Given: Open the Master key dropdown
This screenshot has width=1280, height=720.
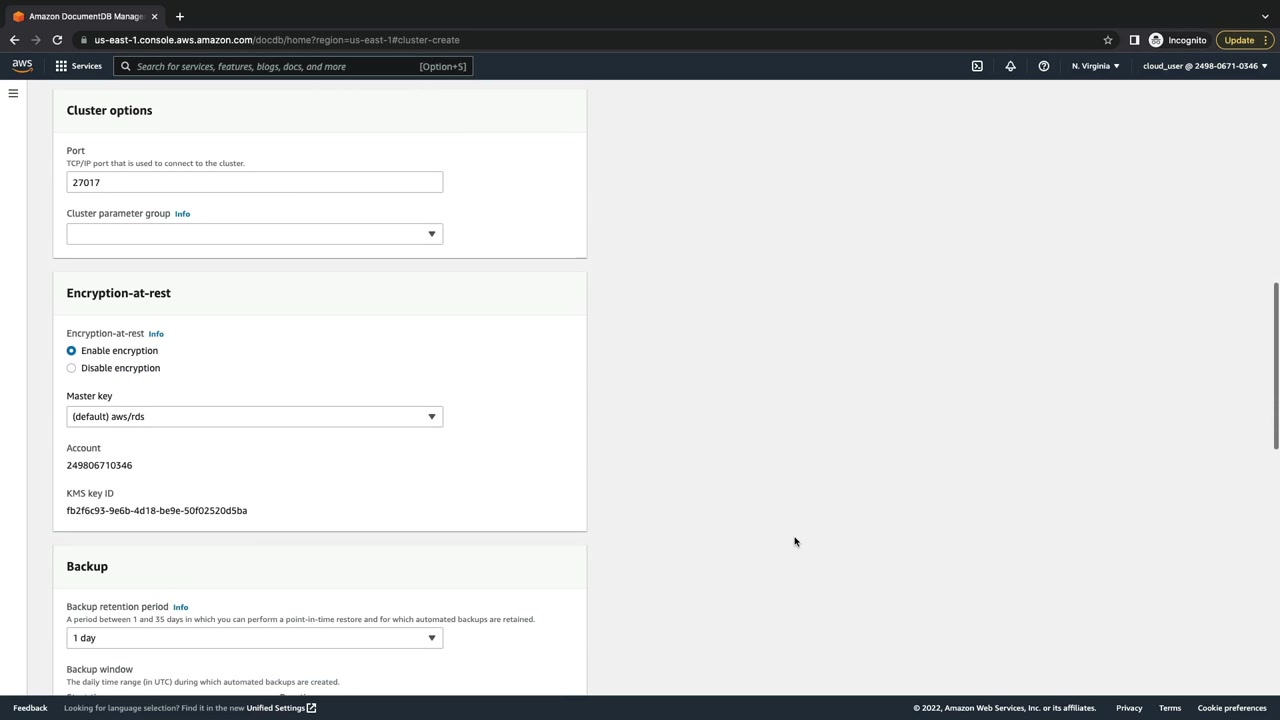Looking at the screenshot, I should pos(255,417).
